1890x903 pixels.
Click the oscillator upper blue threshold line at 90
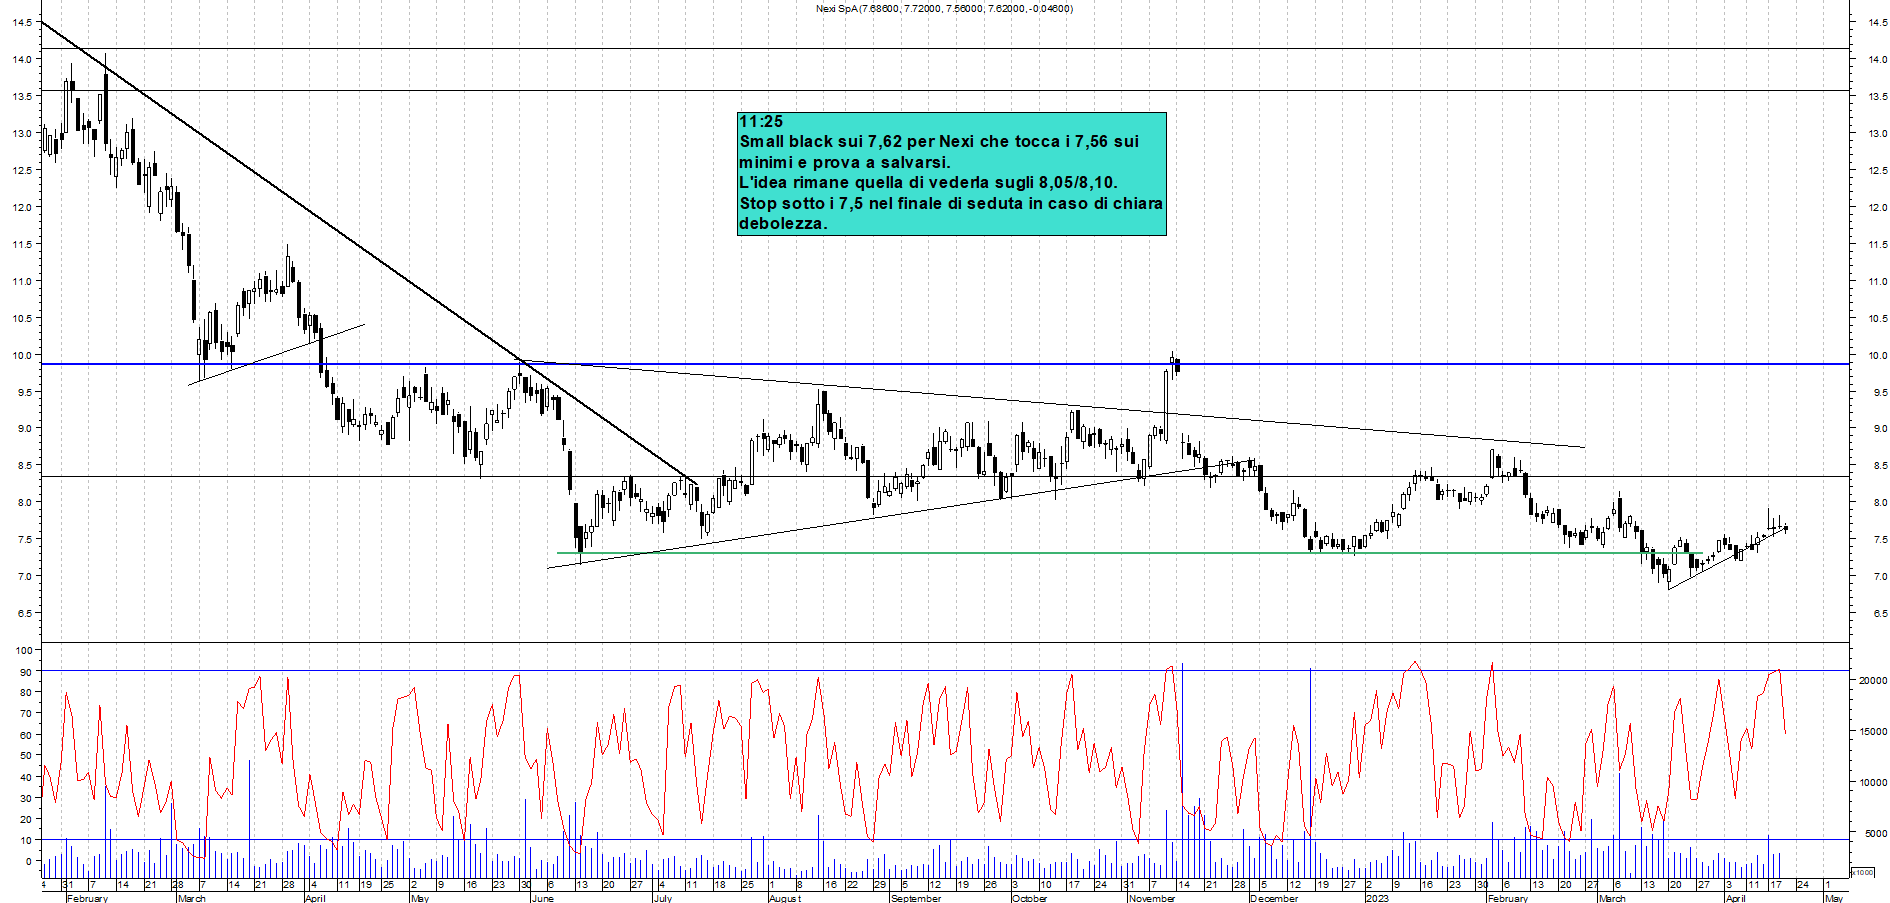coord(945,671)
